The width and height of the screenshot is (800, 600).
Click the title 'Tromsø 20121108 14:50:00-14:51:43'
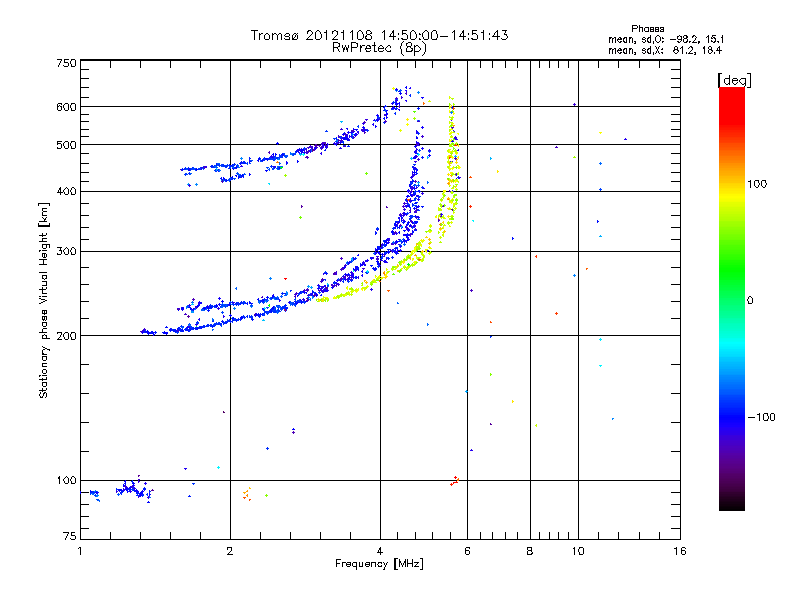pyautogui.click(x=379, y=35)
